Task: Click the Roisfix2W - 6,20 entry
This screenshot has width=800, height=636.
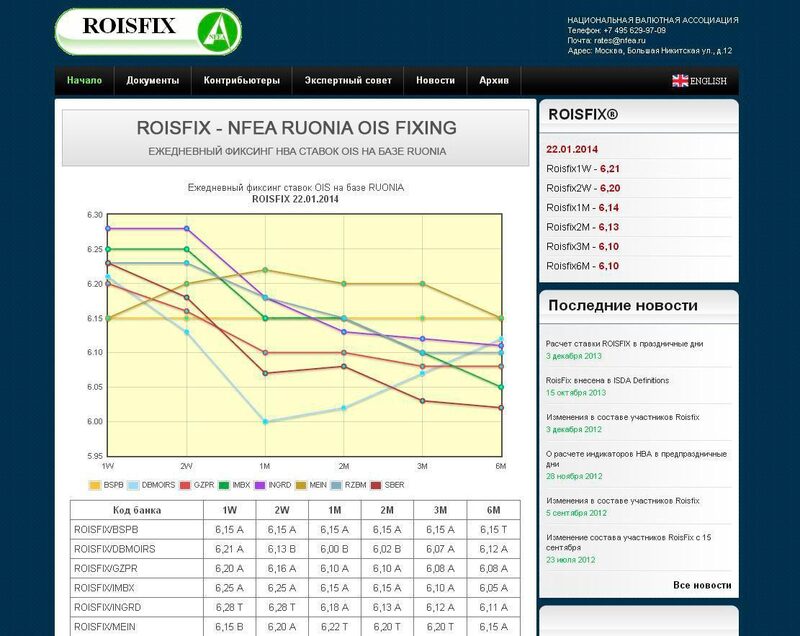Action: [x=583, y=188]
